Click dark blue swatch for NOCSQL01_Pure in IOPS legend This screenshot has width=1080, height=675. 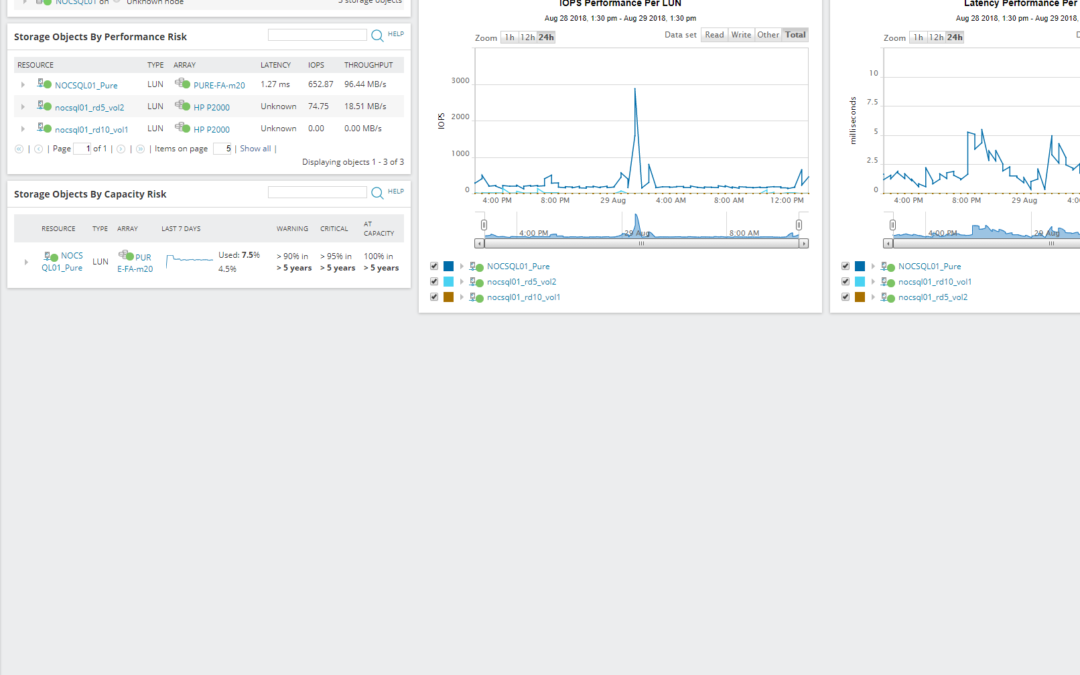click(x=448, y=266)
